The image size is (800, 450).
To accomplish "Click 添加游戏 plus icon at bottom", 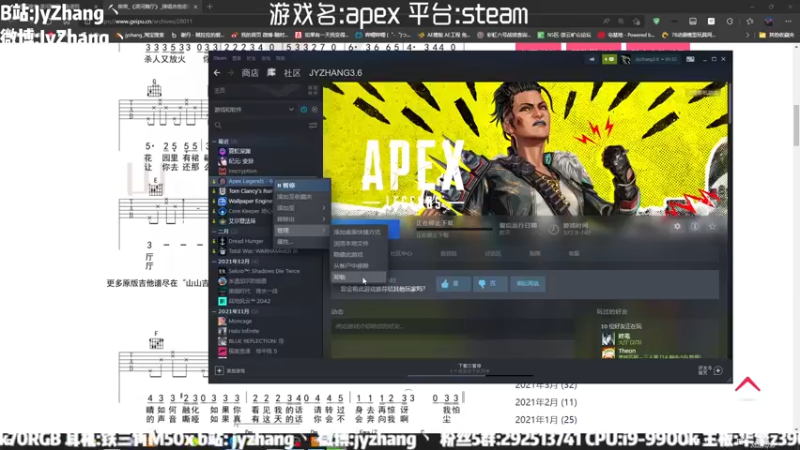I will coord(219,371).
